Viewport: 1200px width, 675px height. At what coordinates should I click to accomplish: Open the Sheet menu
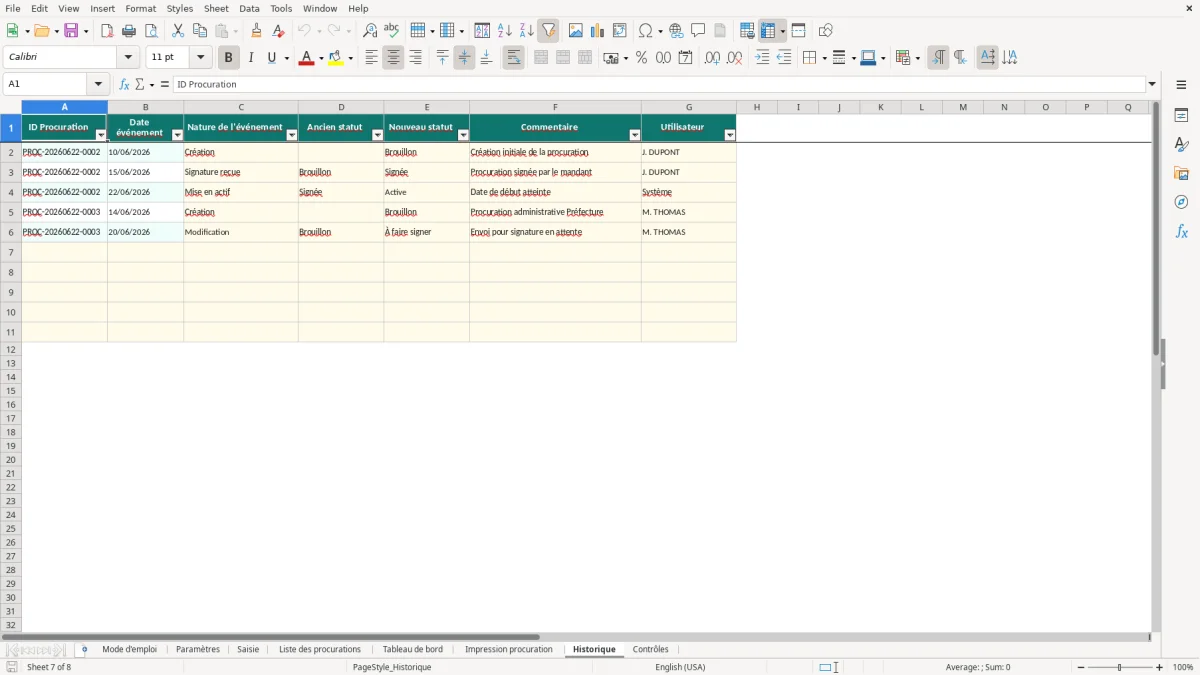[x=216, y=8]
